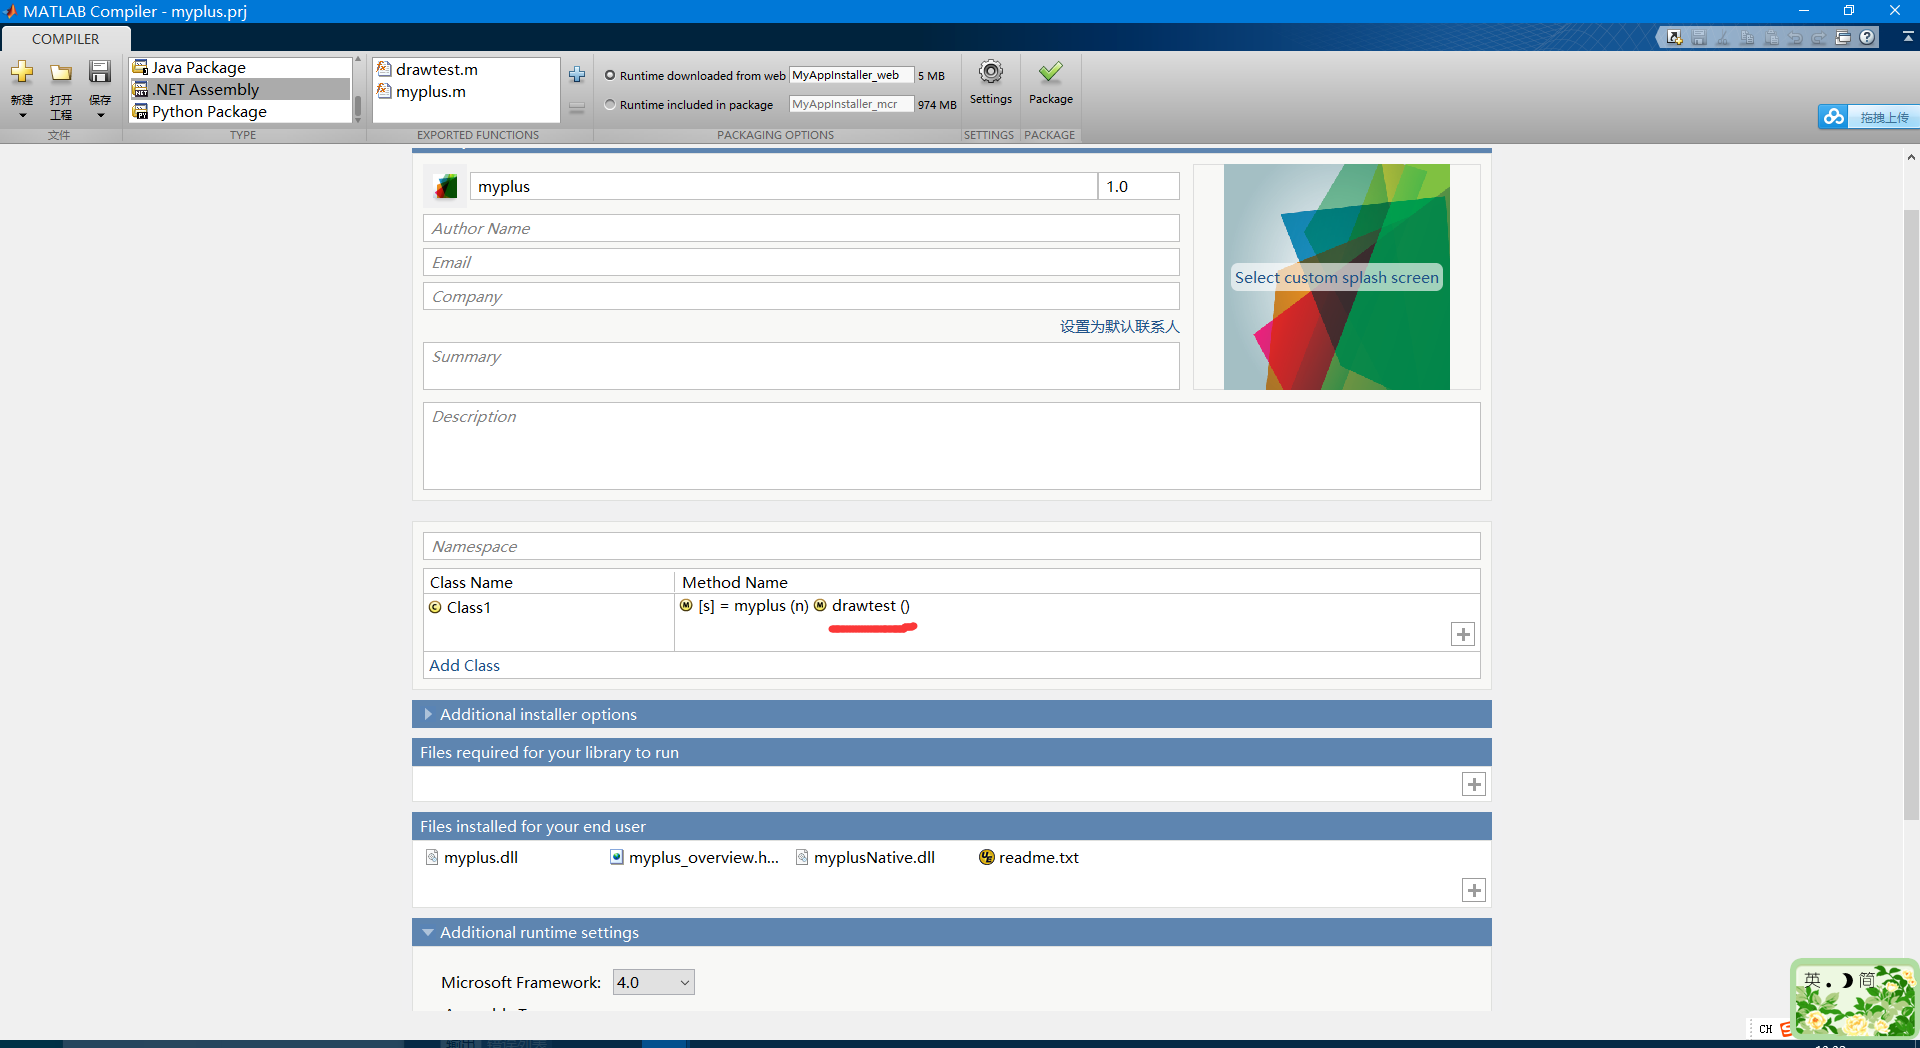This screenshot has width=1920, height=1048.
Task: Open Help question mark icon
Action: [x=1867, y=38]
